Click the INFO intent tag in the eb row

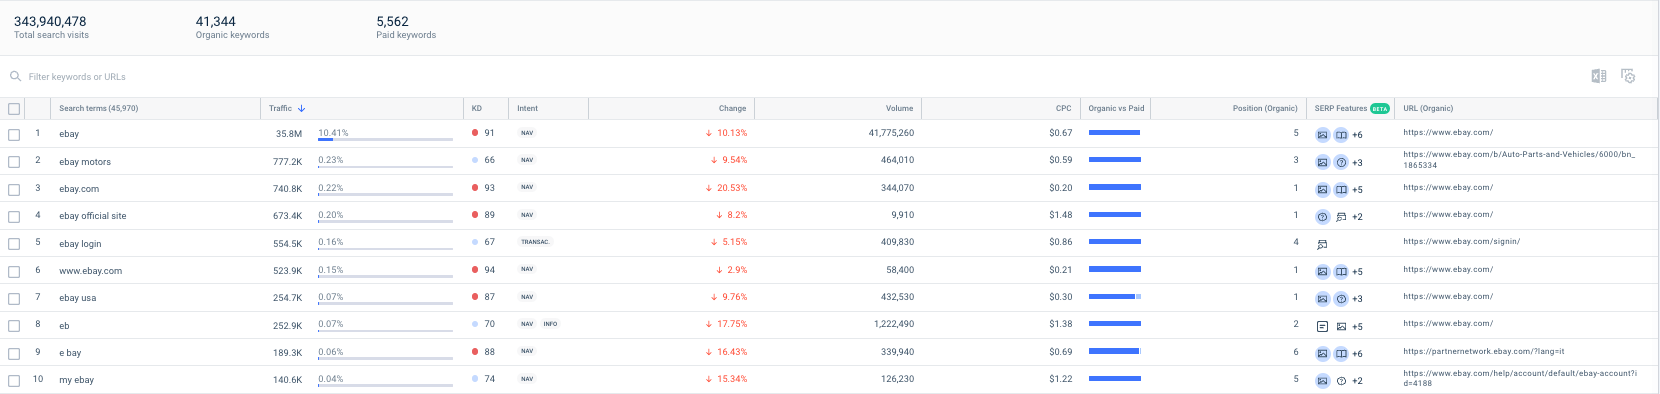[x=551, y=324]
